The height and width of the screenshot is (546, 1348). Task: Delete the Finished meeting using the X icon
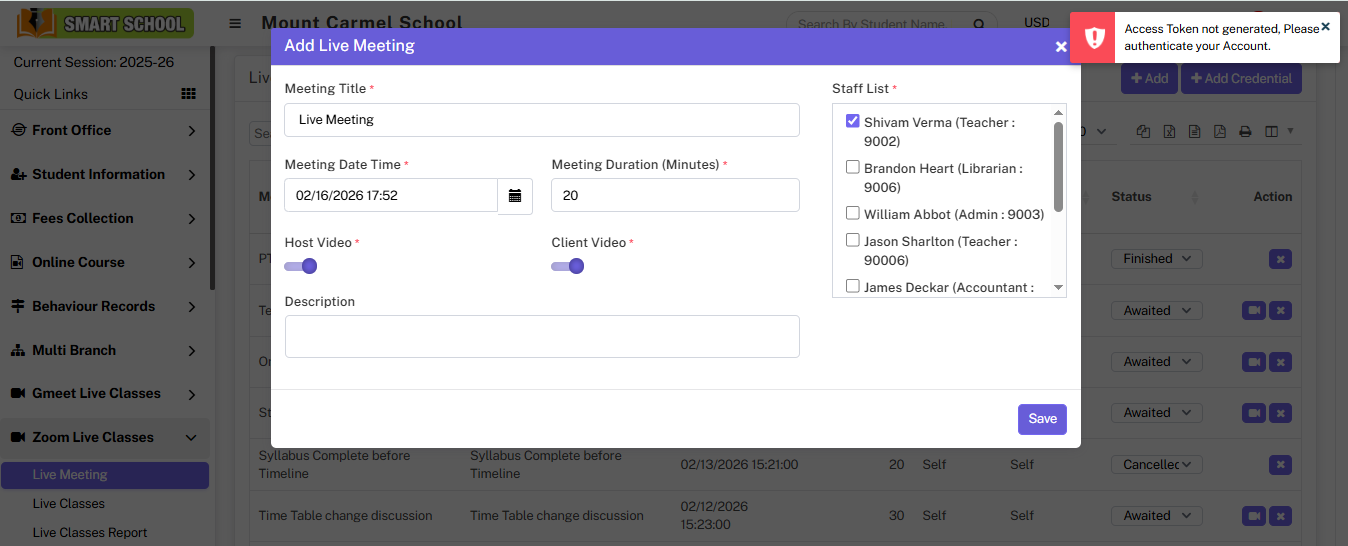[x=1280, y=259]
